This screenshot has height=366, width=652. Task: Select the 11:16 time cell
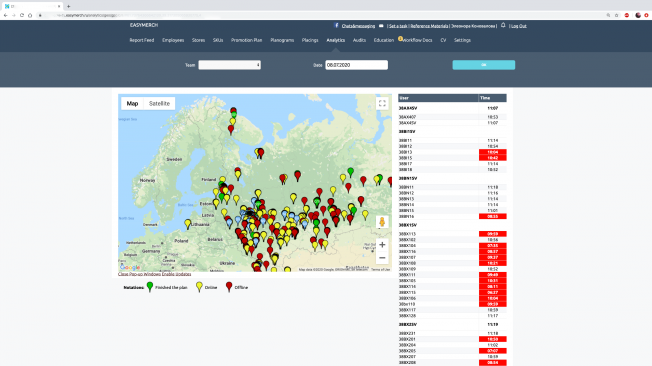[x=493, y=193]
